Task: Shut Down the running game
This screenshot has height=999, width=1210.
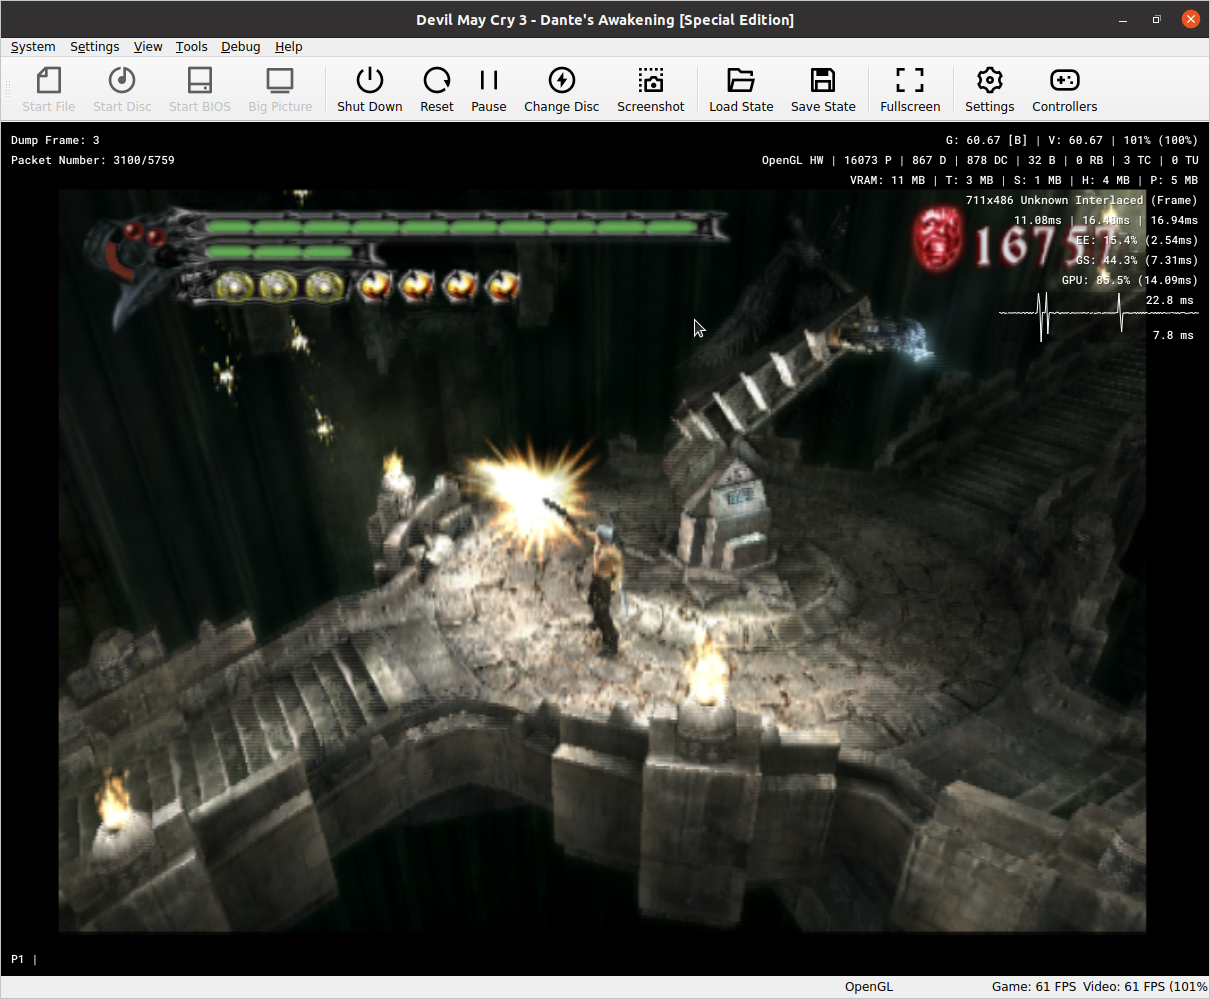Action: 370,90
